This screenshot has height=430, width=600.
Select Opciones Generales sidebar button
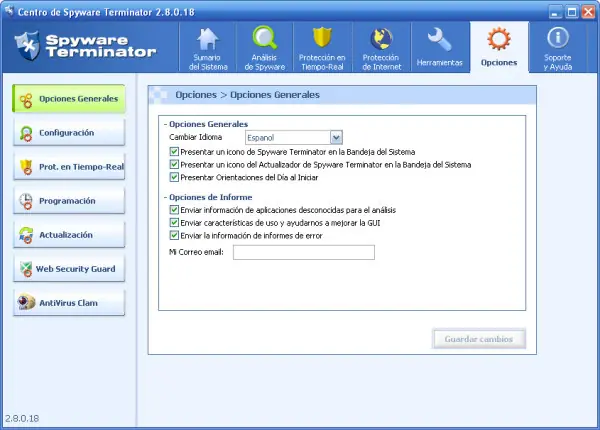coord(69,99)
